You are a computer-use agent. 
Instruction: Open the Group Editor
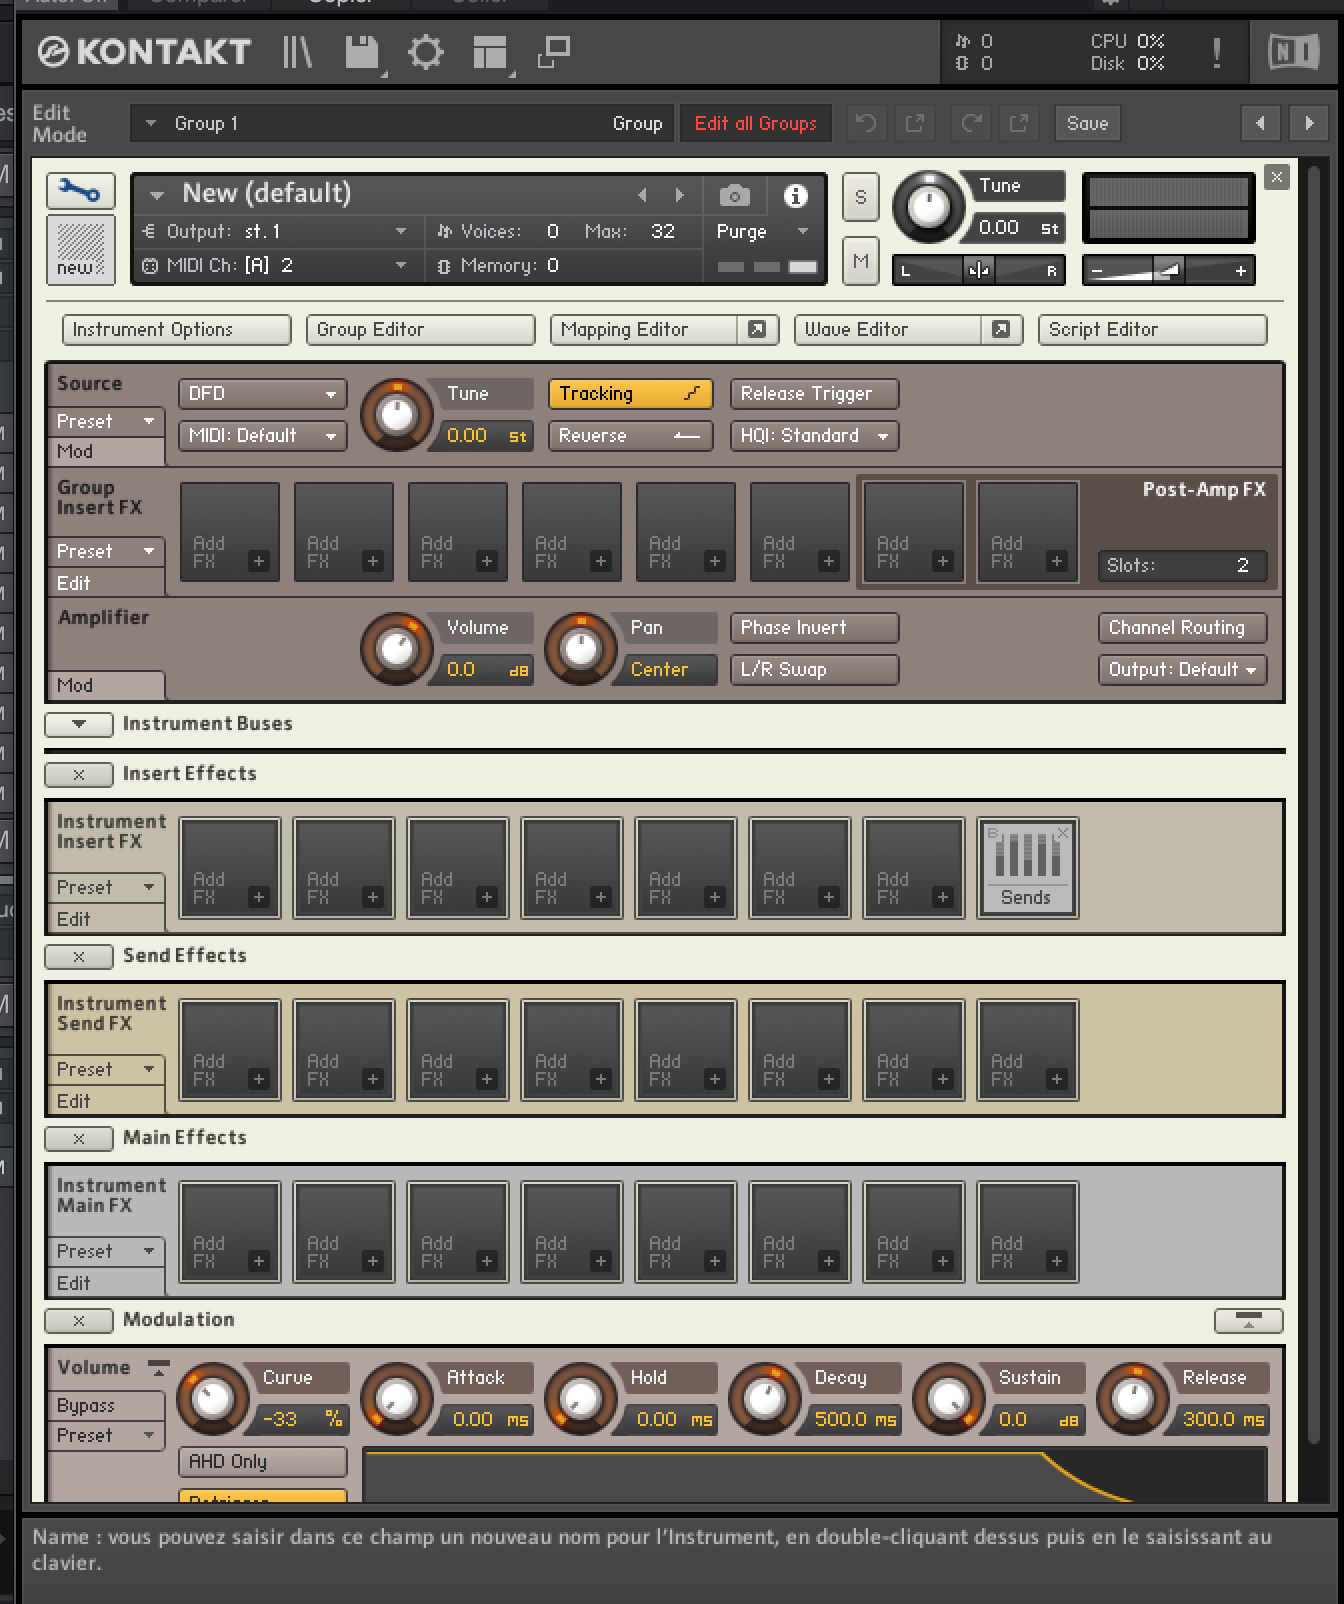420,329
